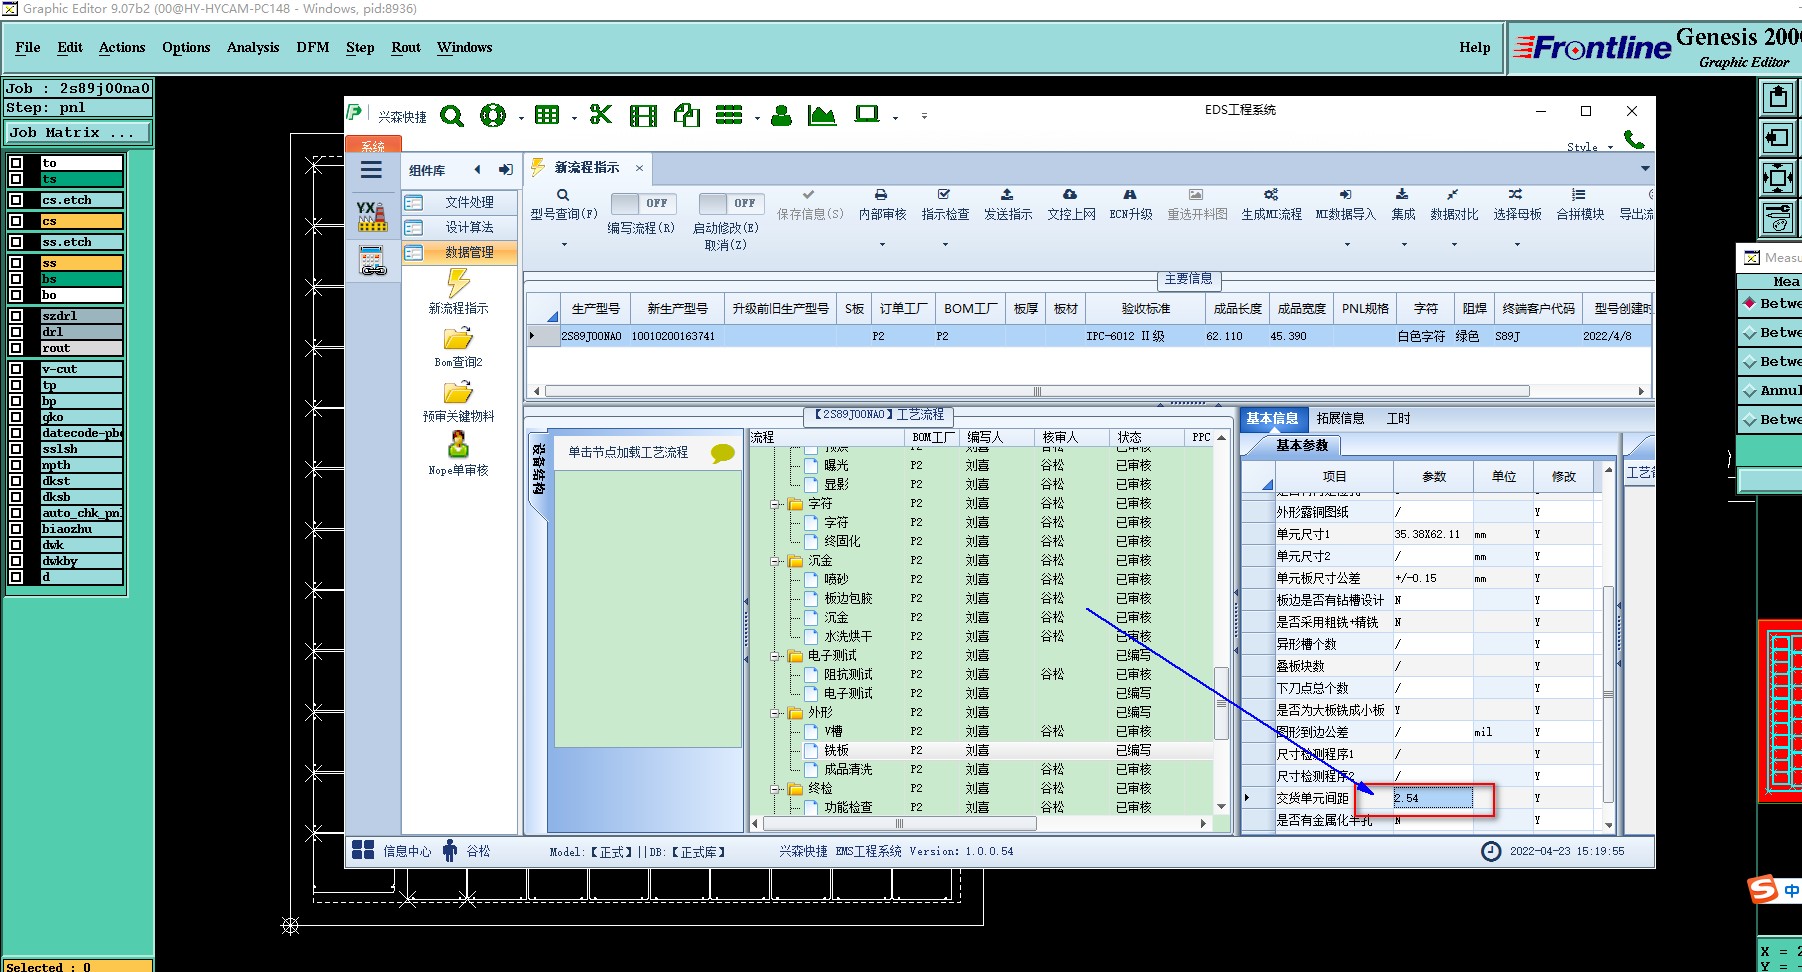Click the green phone handset icon
This screenshot has width=1802, height=972.
[1634, 139]
